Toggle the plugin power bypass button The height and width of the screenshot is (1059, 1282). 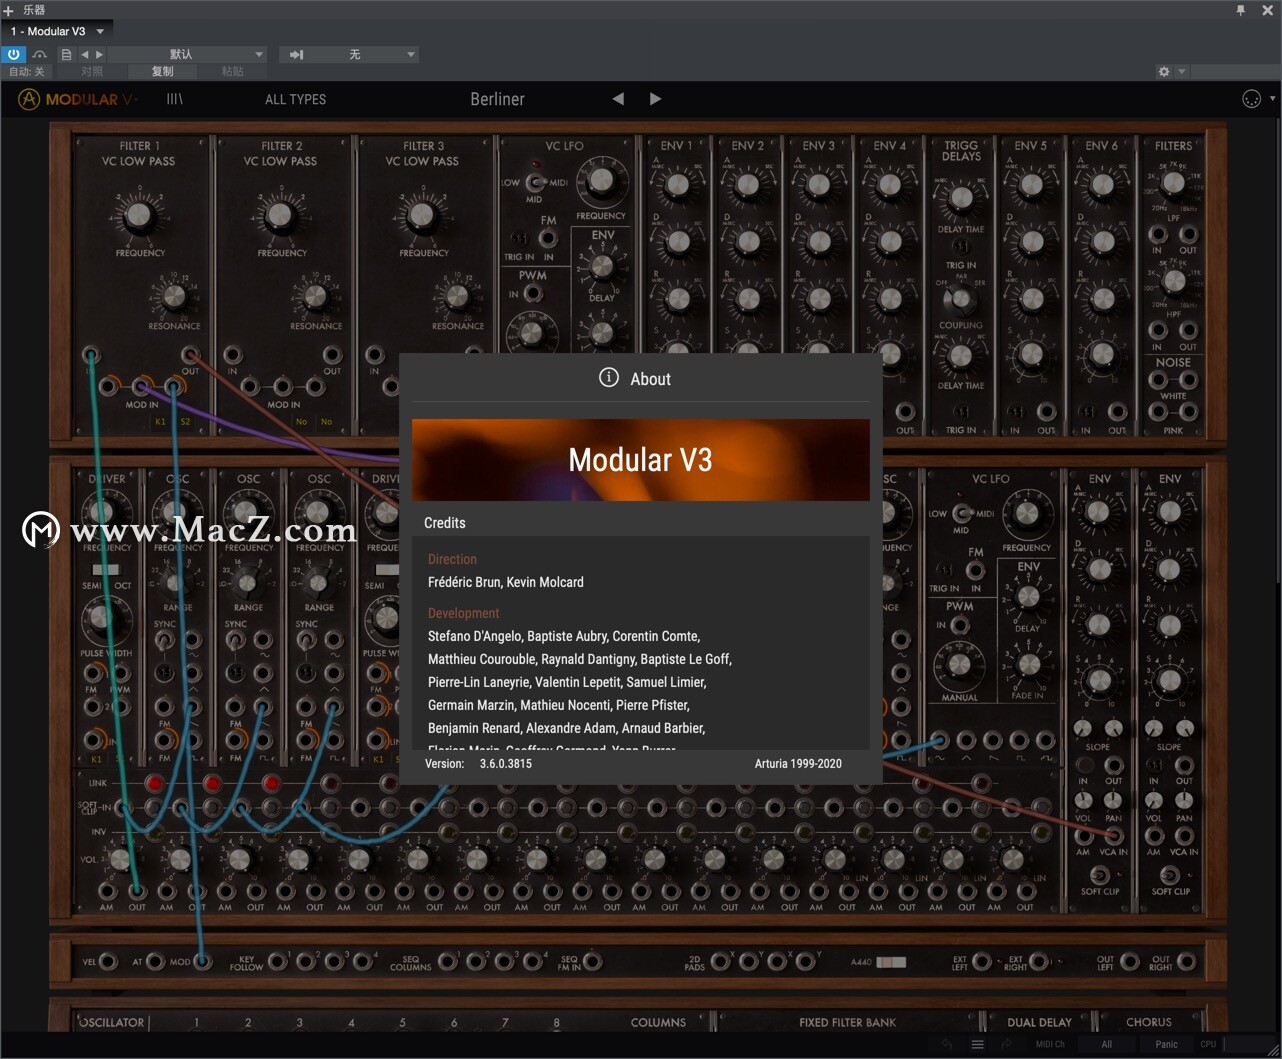14,54
